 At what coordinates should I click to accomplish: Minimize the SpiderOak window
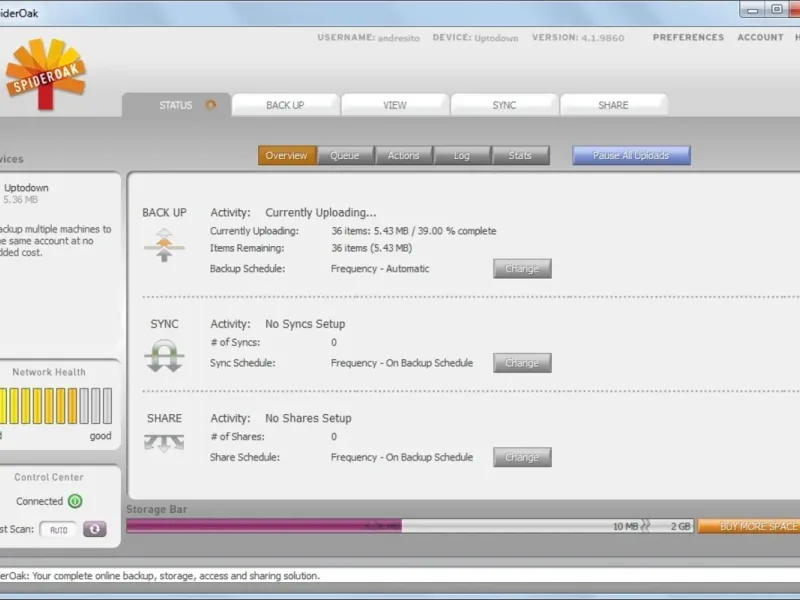pos(753,10)
